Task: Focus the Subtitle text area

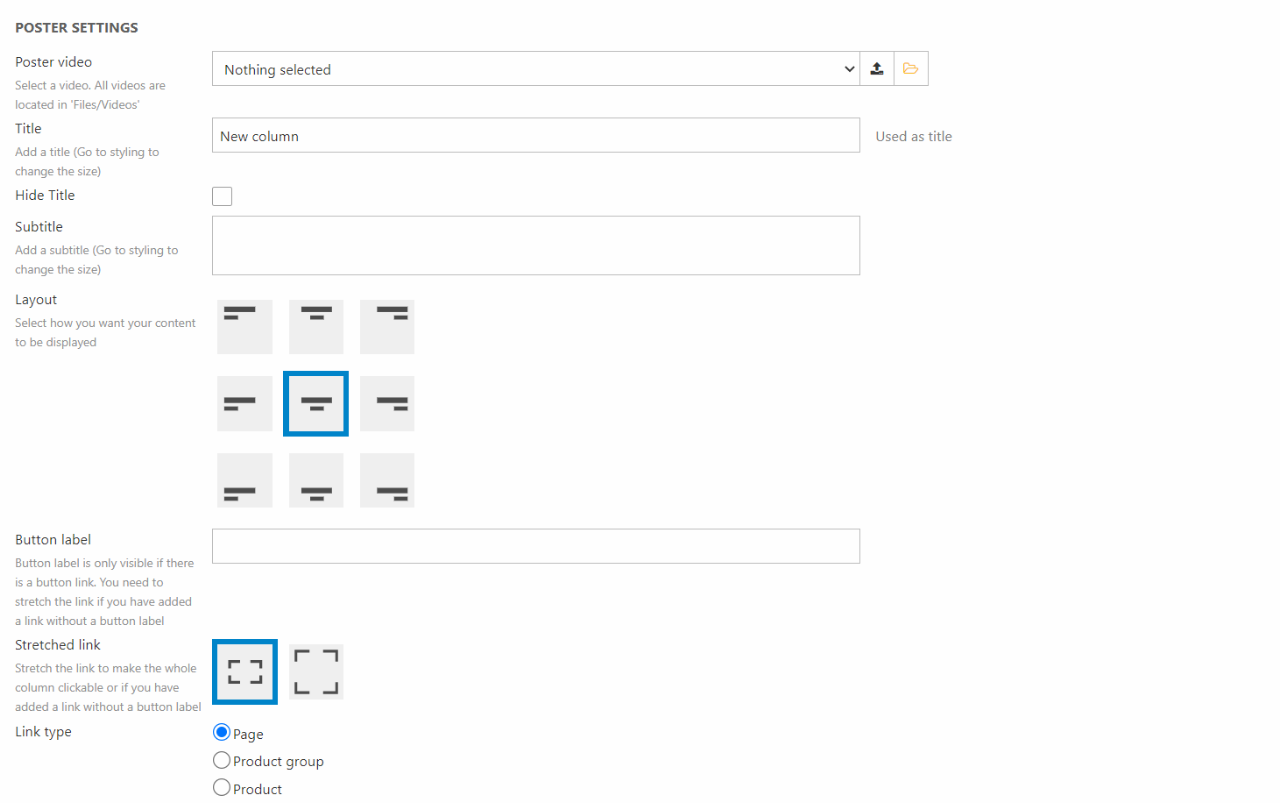Action: (x=535, y=245)
